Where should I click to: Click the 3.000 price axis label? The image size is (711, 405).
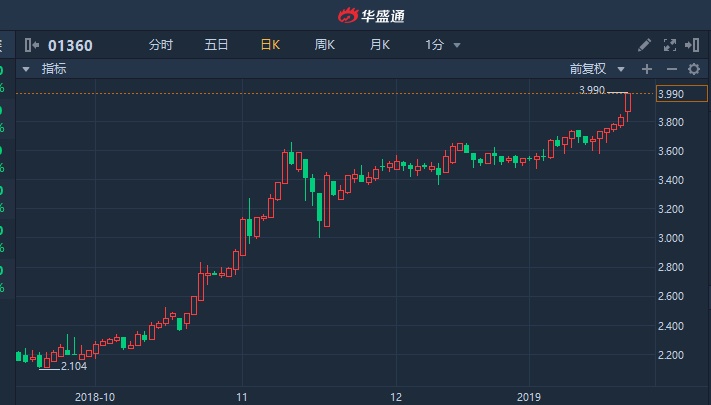click(671, 238)
